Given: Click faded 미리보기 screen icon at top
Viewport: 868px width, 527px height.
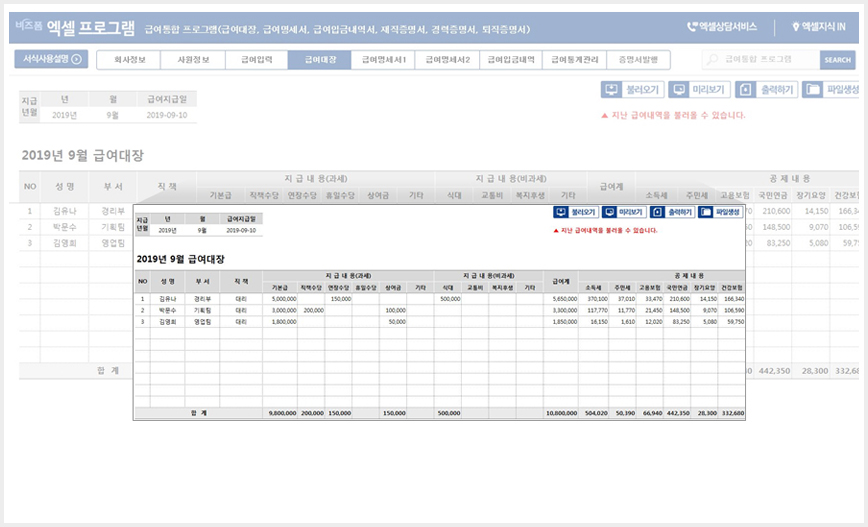Looking at the screenshot, I should [679, 90].
